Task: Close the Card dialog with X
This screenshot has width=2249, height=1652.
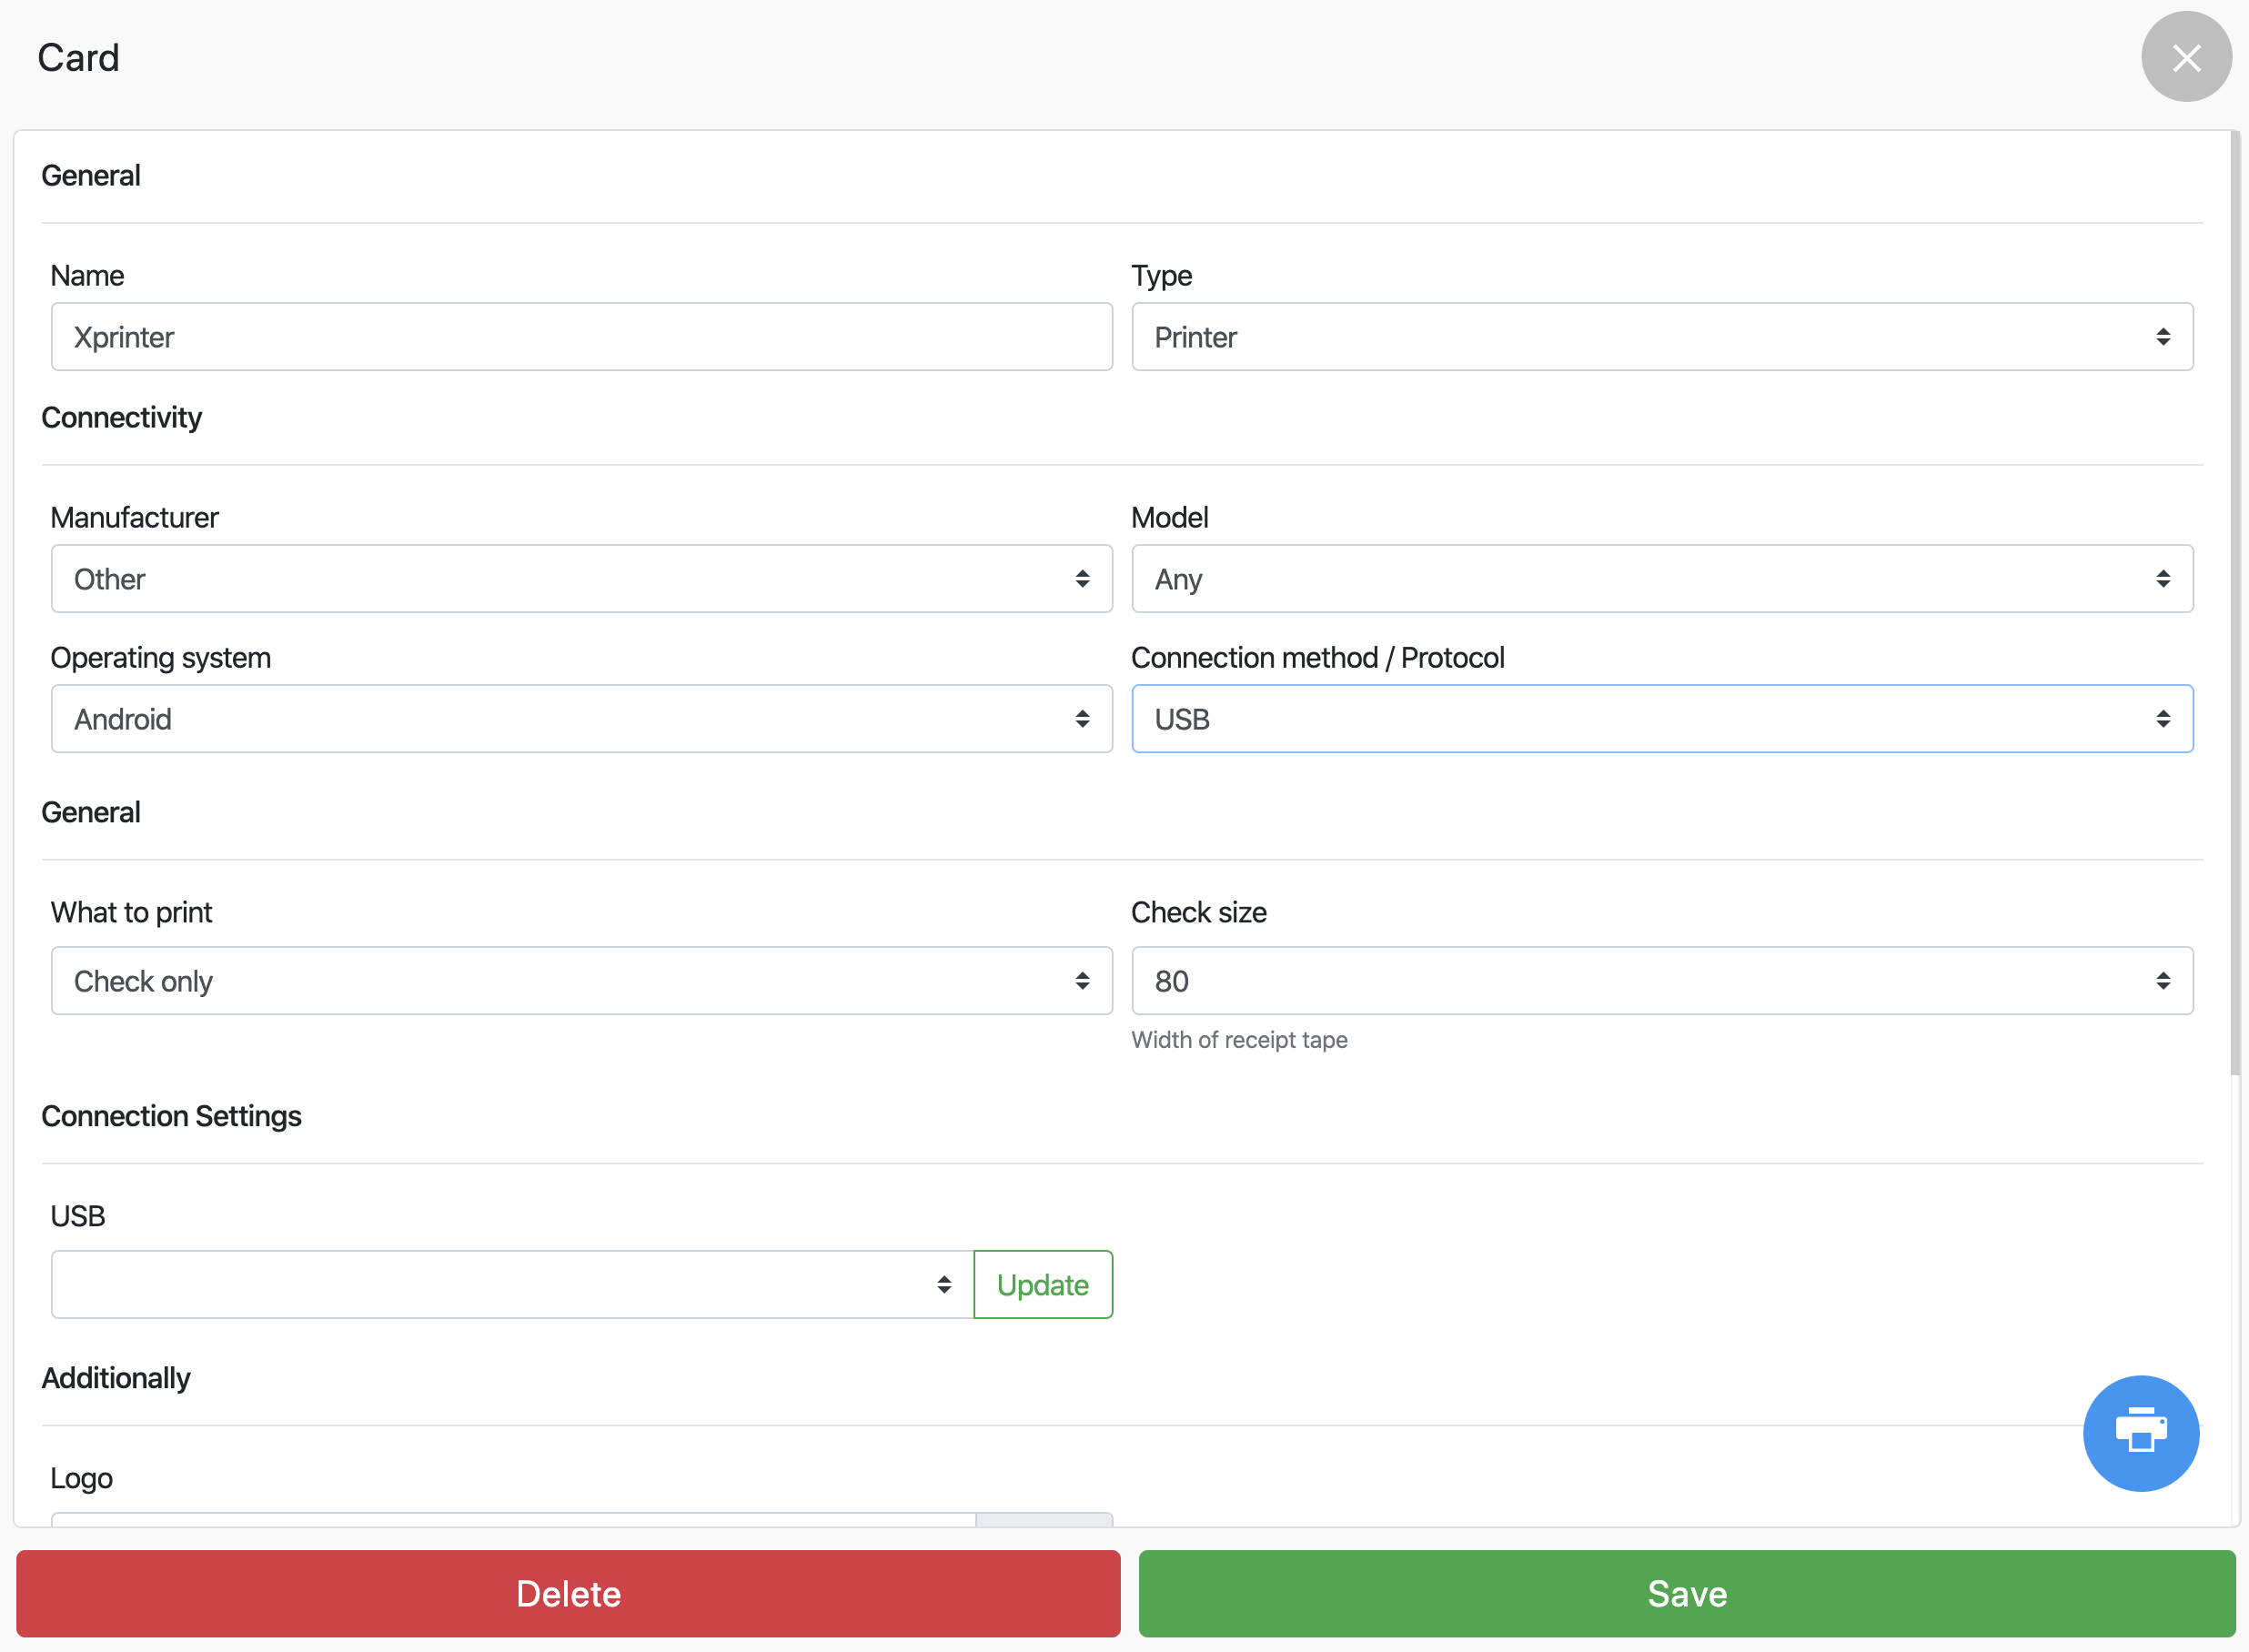Action: [2185, 57]
